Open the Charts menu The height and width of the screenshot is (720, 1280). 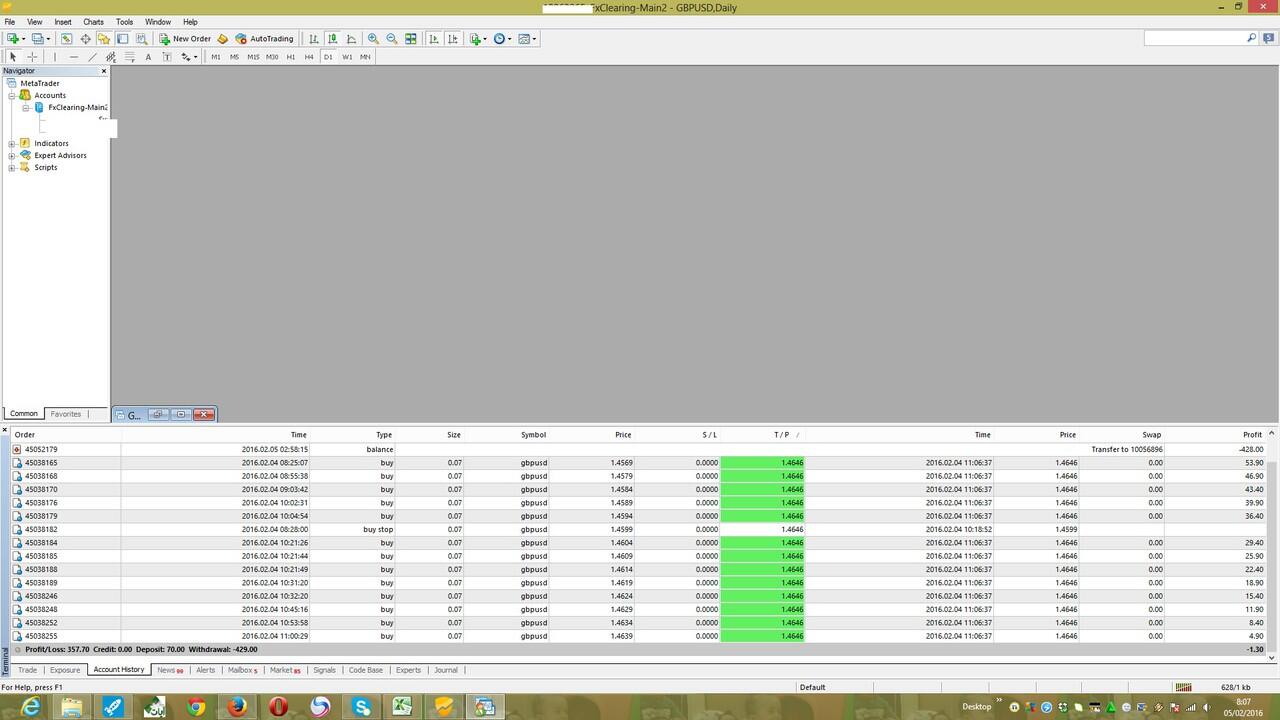point(93,21)
